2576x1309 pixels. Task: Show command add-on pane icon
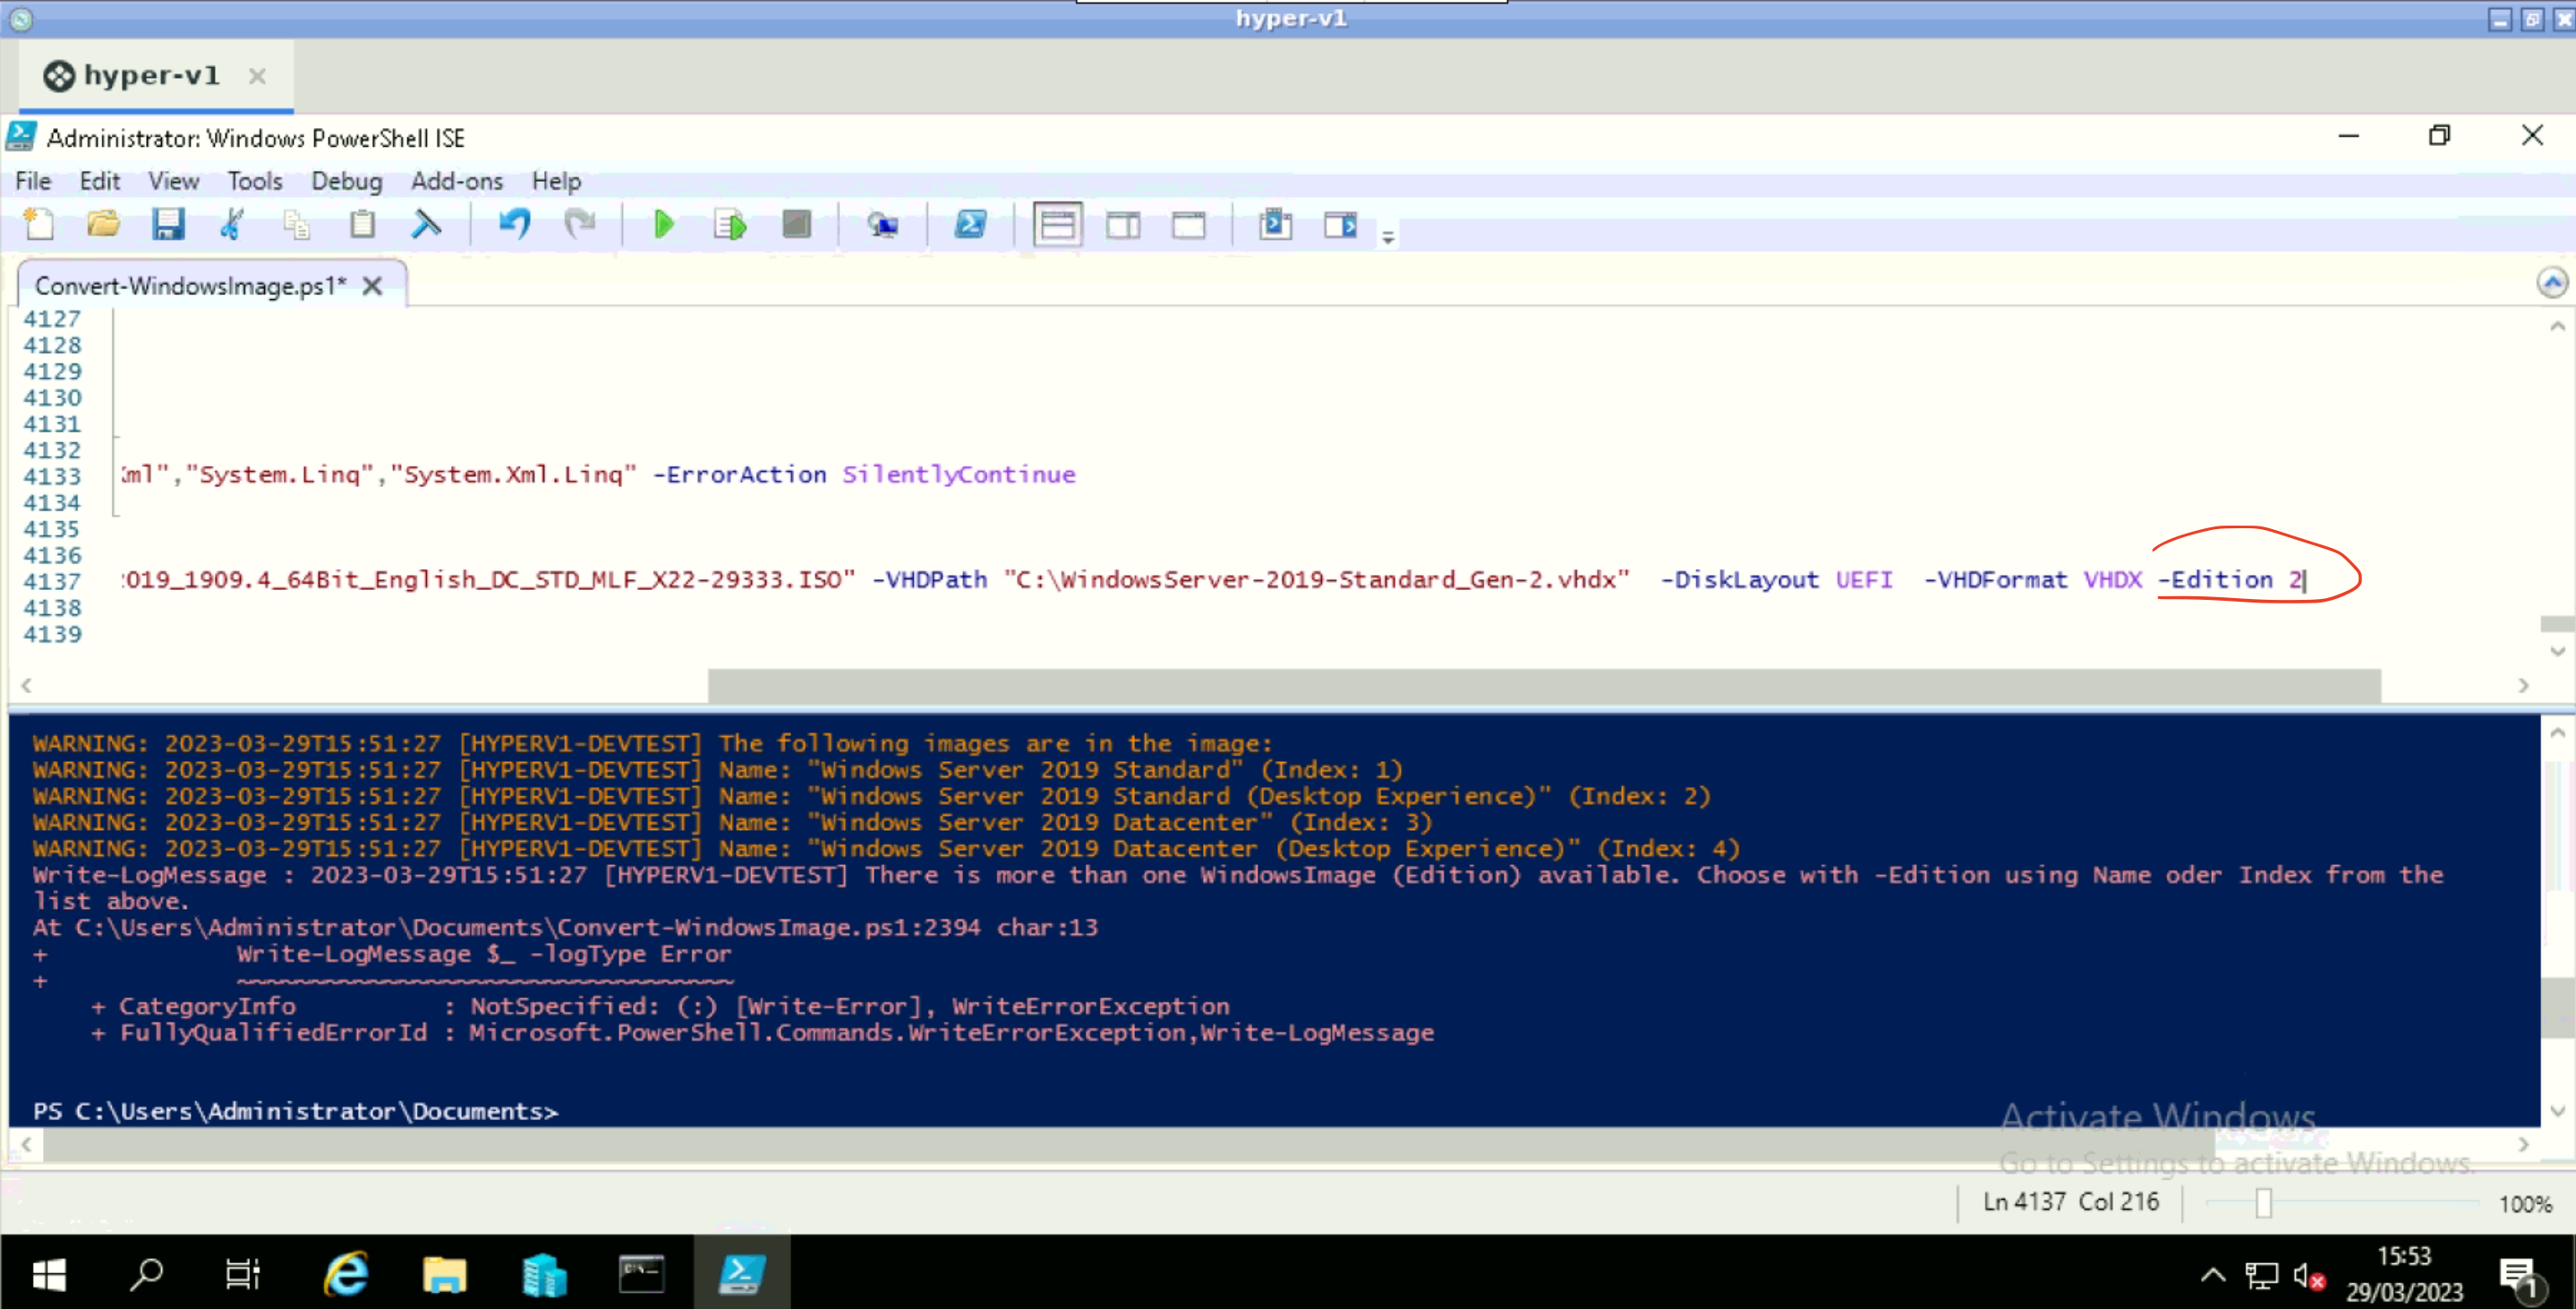pos(1341,224)
